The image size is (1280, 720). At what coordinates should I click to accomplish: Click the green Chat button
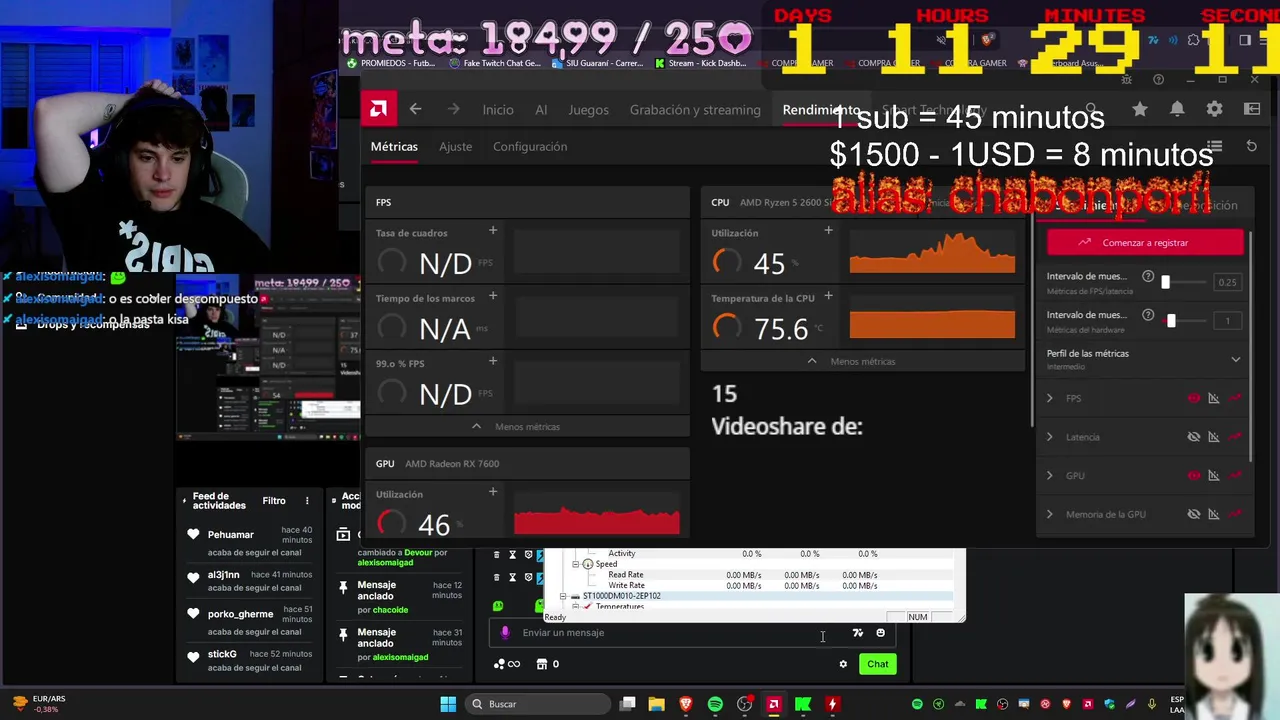pos(878,664)
